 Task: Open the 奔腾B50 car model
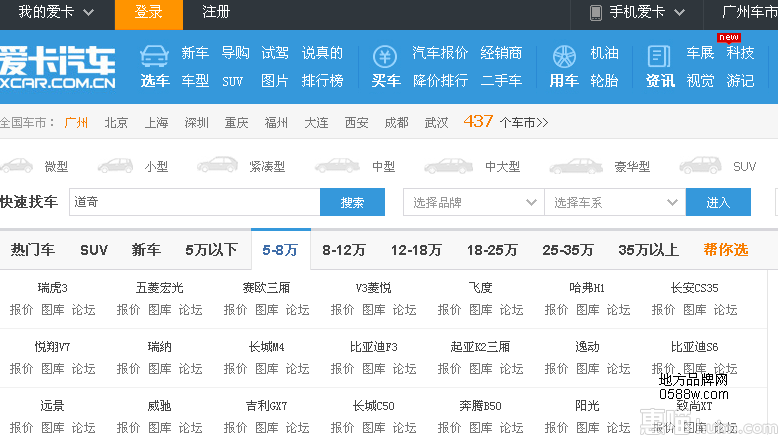[x=480, y=406]
